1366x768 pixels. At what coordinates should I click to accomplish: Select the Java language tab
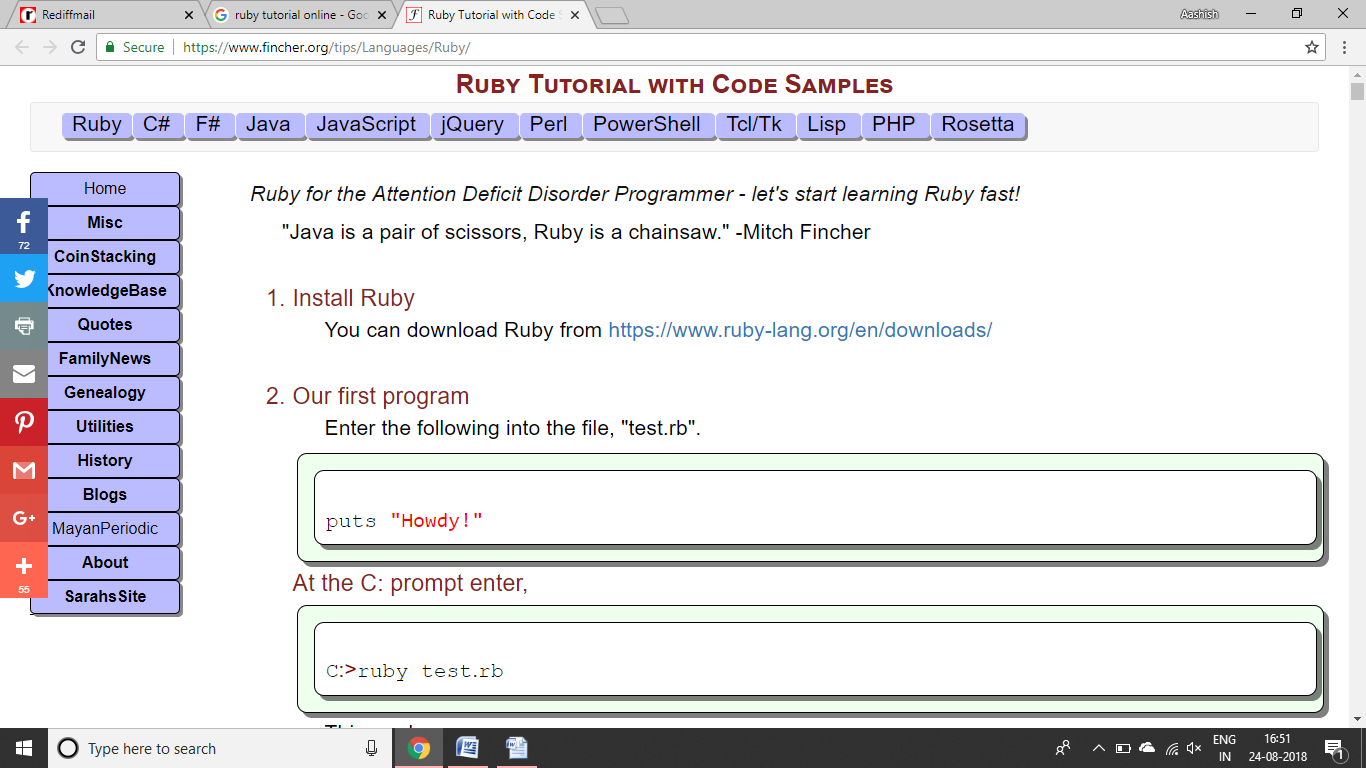[x=268, y=125]
